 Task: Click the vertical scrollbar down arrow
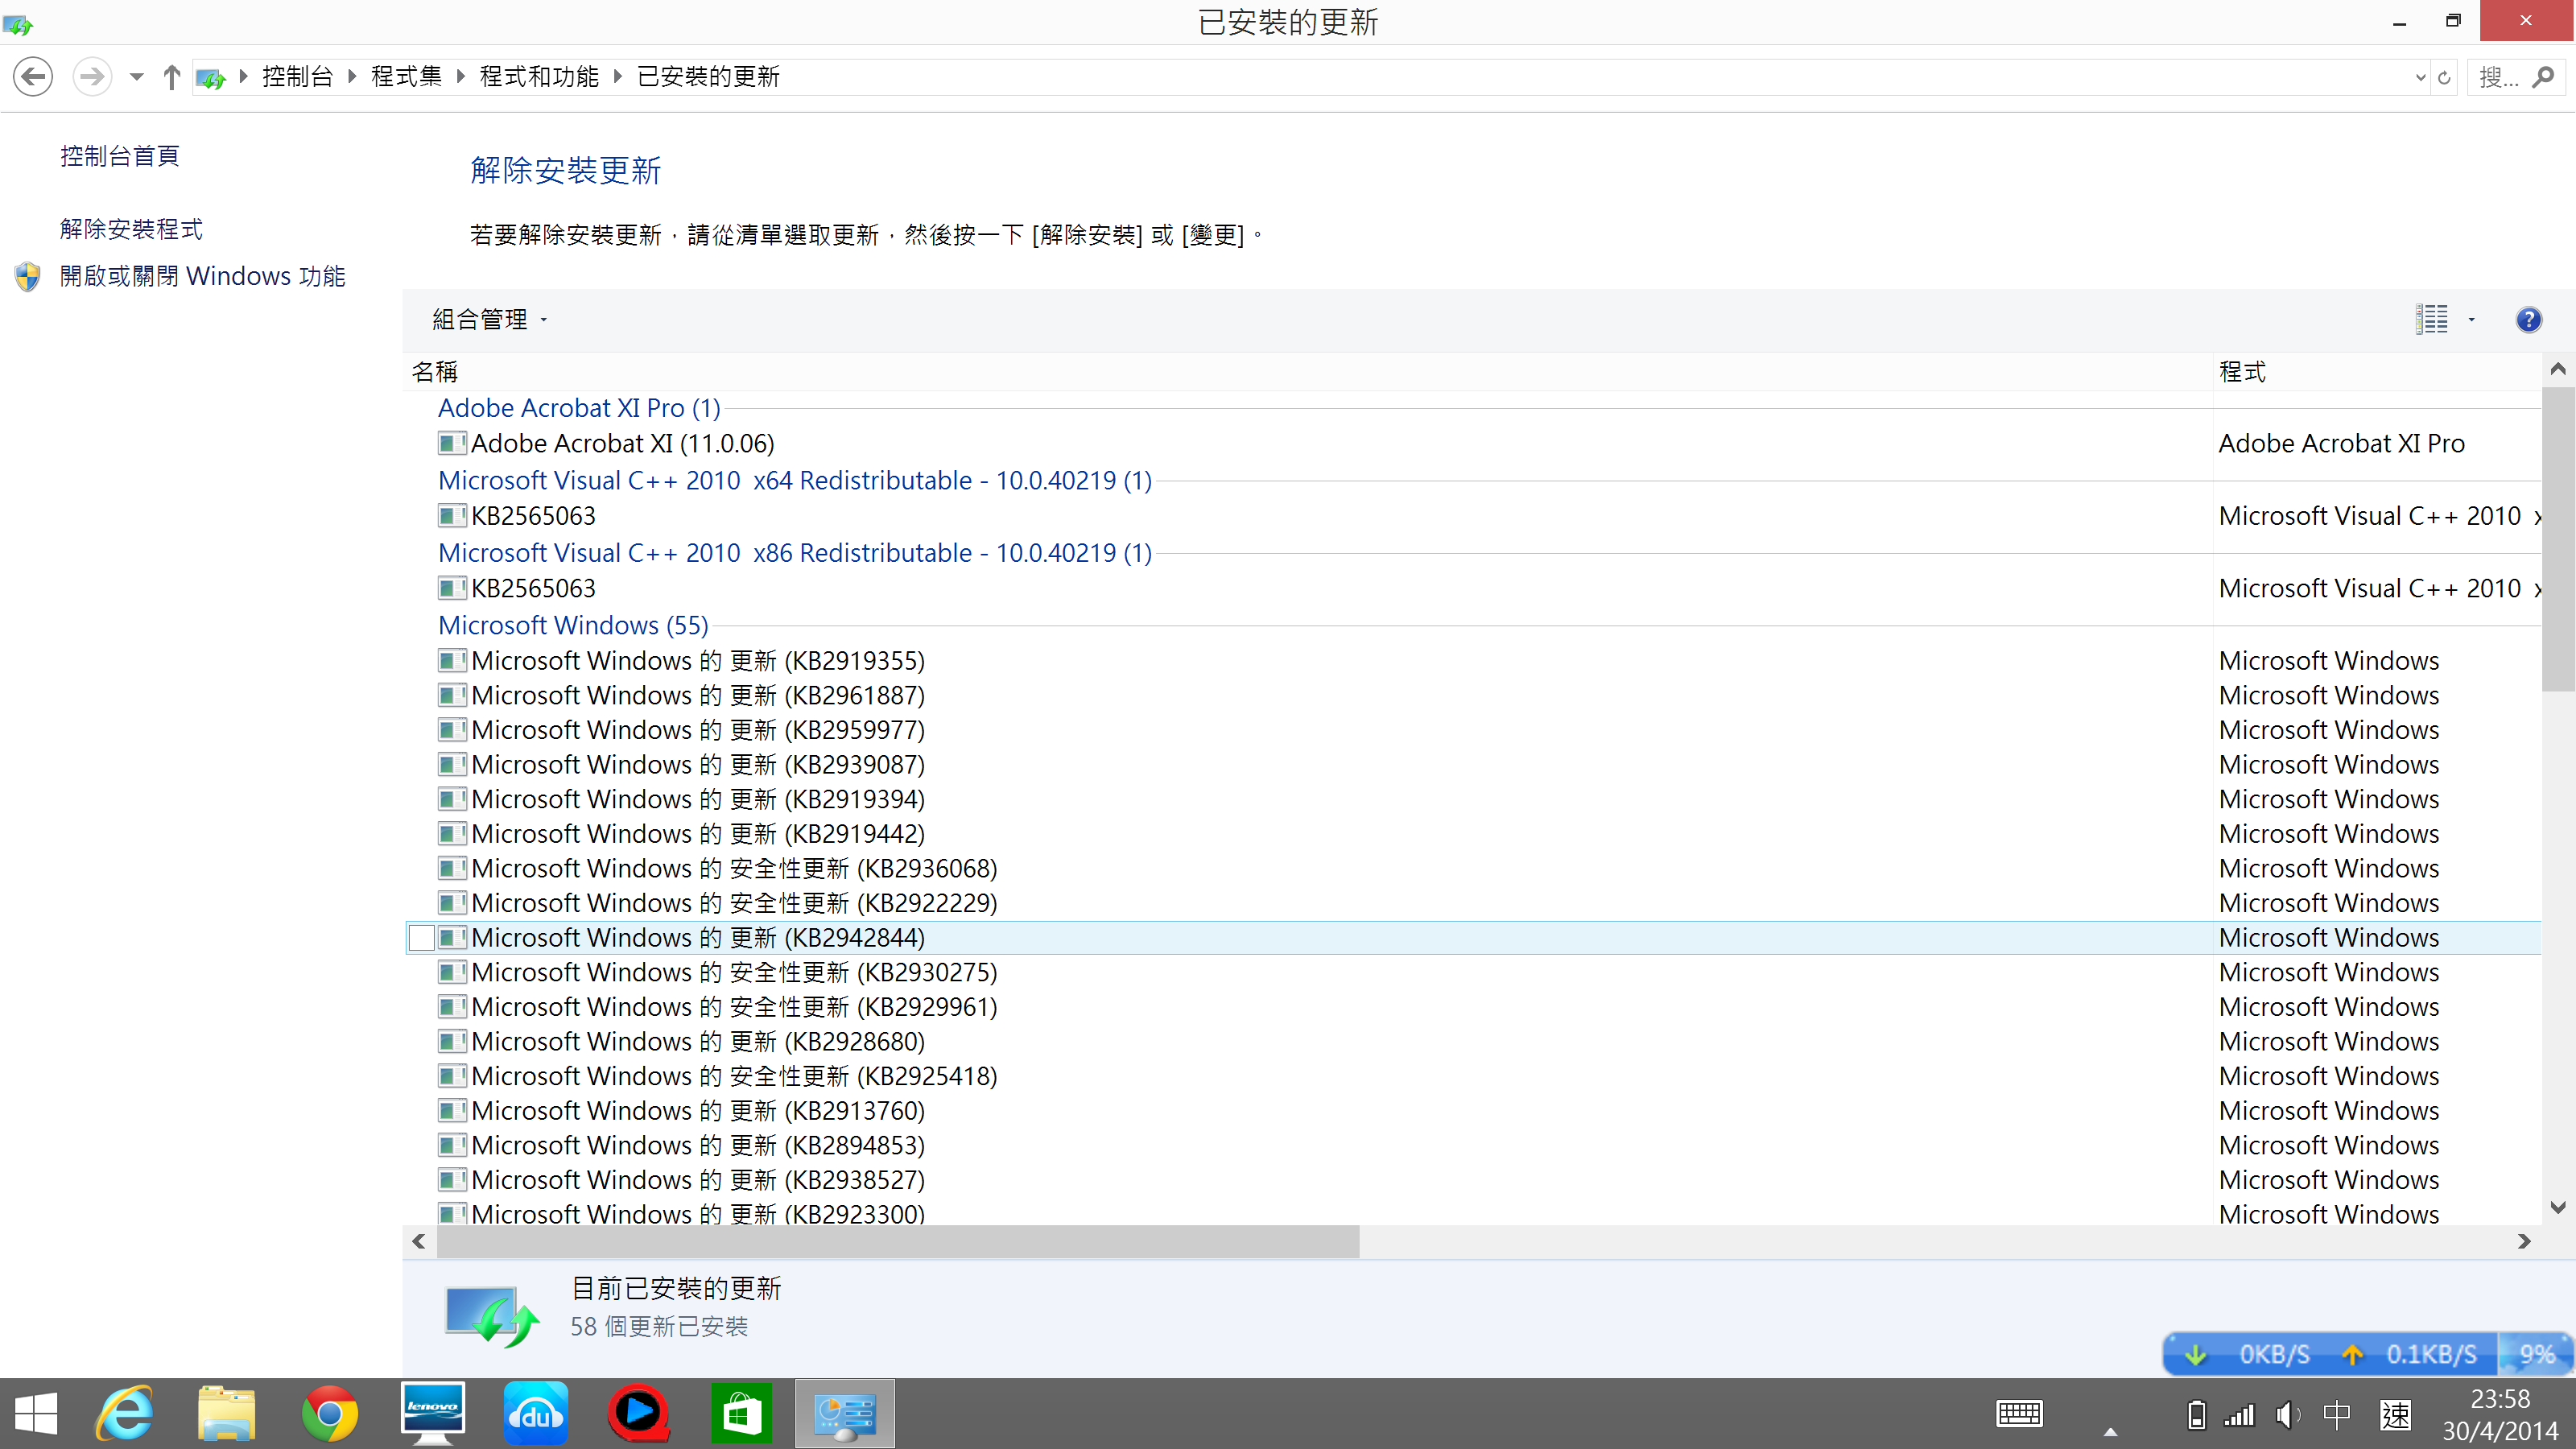click(2558, 1207)
